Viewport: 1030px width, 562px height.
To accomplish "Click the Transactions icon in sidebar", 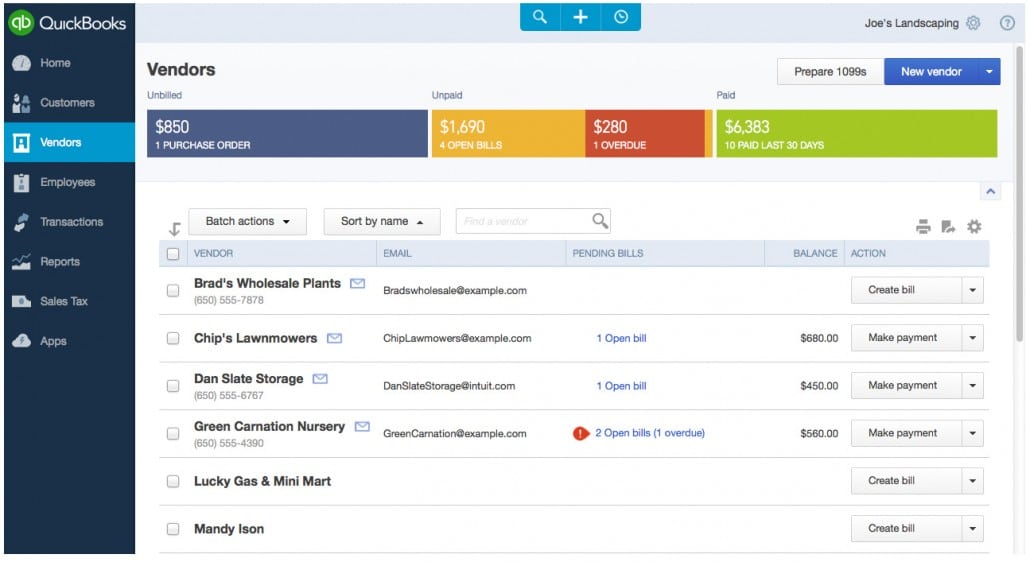I will point(21,222).
